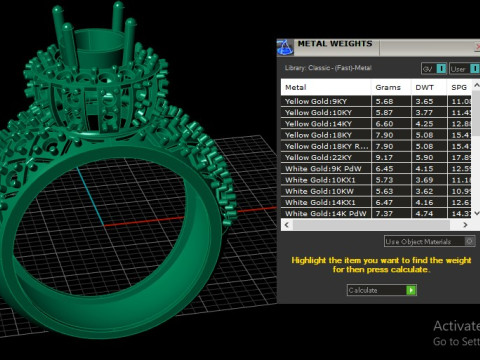Click the 9.17 grams value
This screenshot has height=360, width=480.
384,157
